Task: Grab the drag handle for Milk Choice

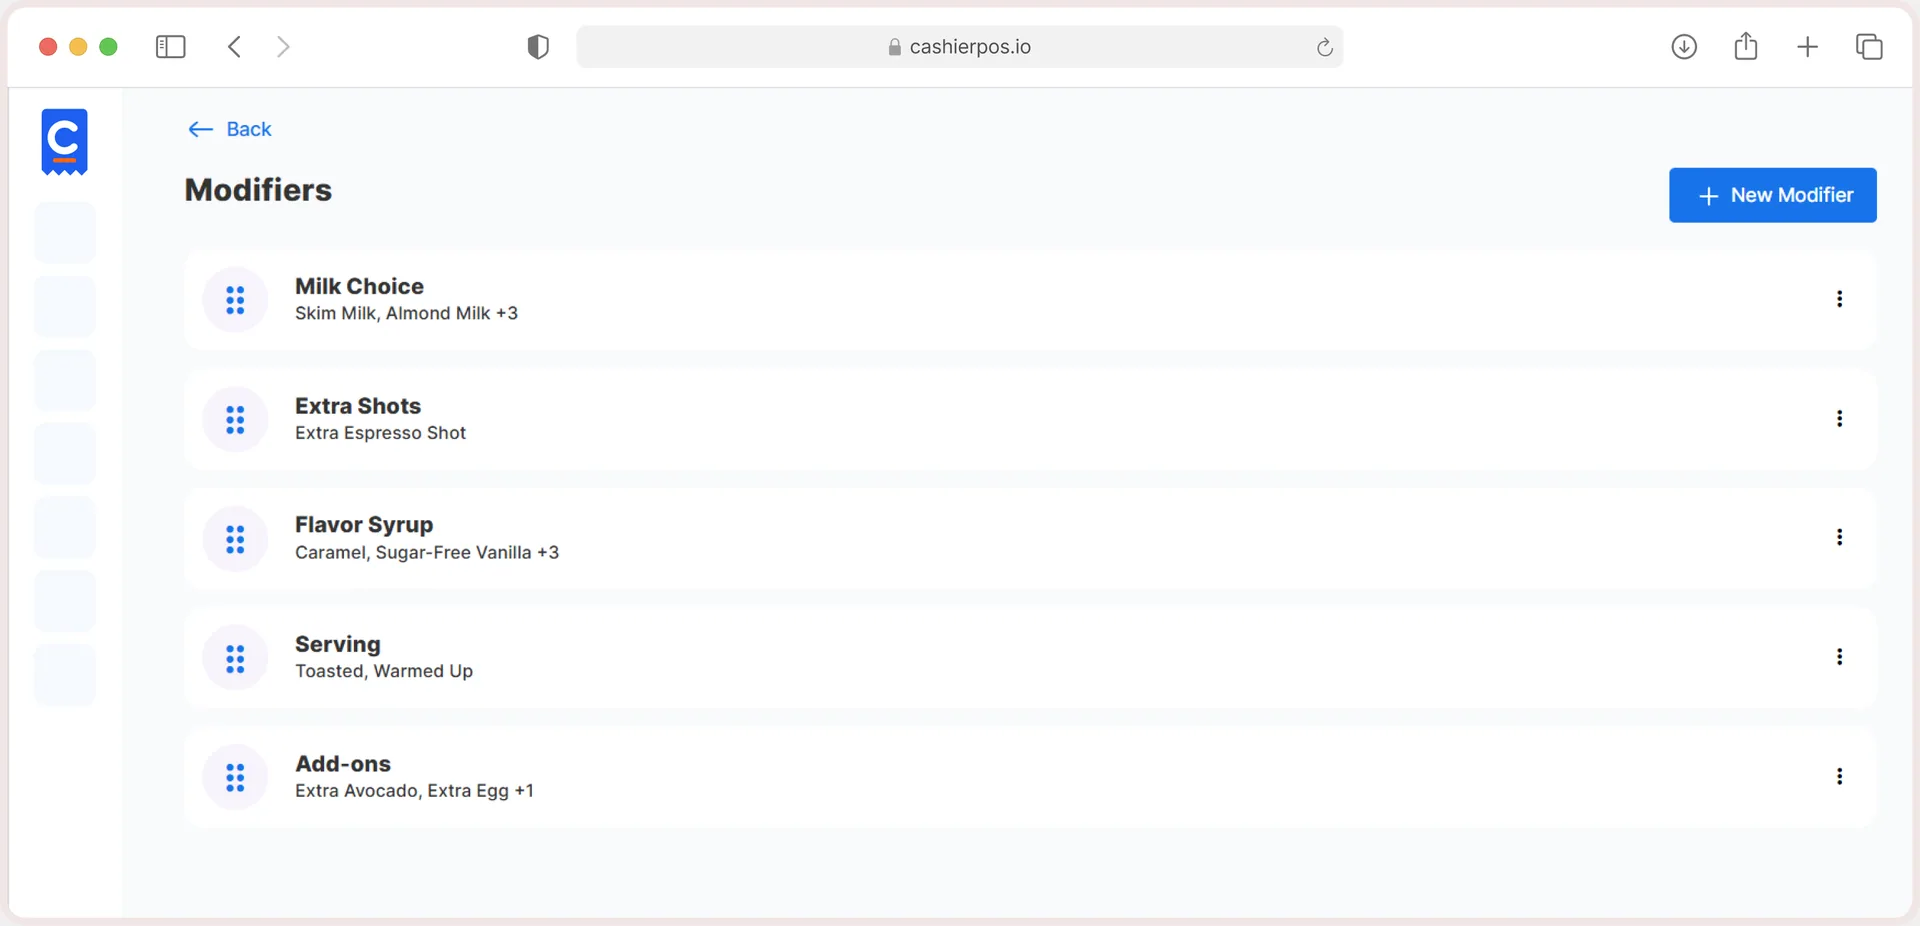Action: point(235,300)
